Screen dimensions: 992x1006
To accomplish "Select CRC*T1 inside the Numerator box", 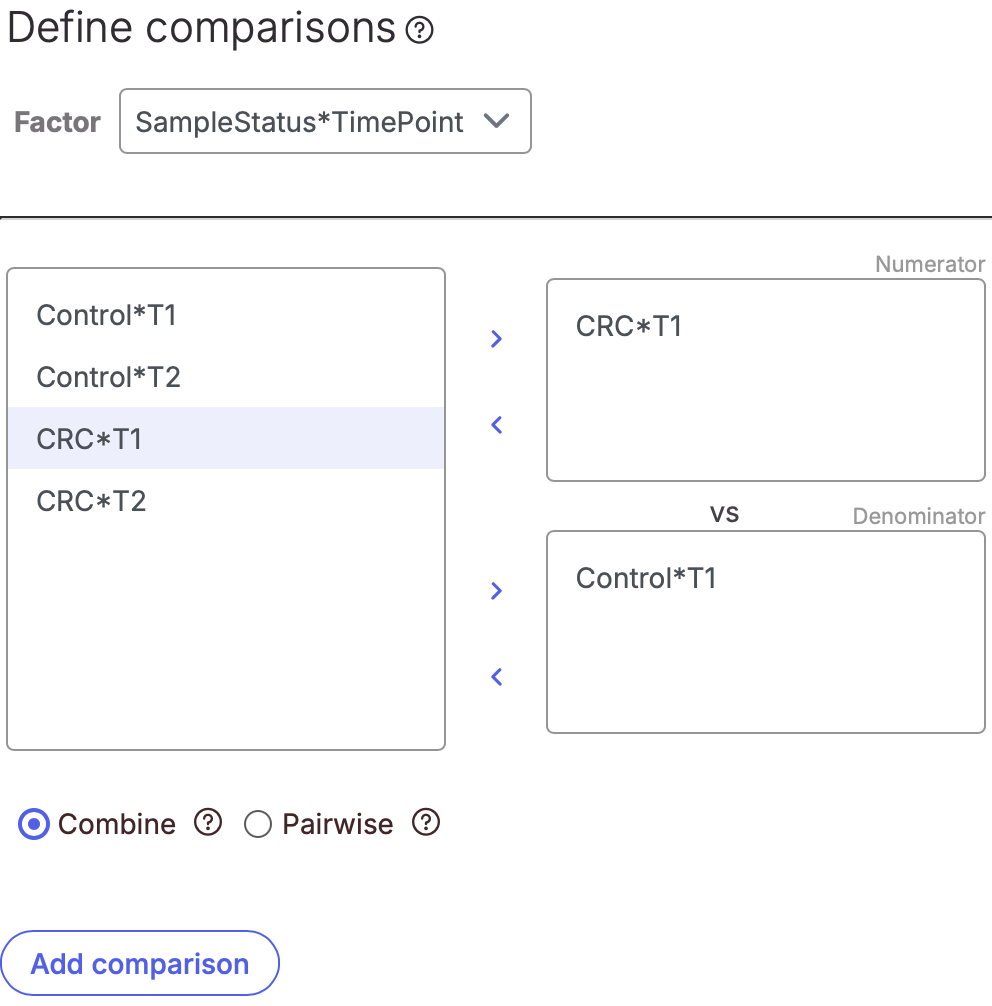I will pos(629,326).
